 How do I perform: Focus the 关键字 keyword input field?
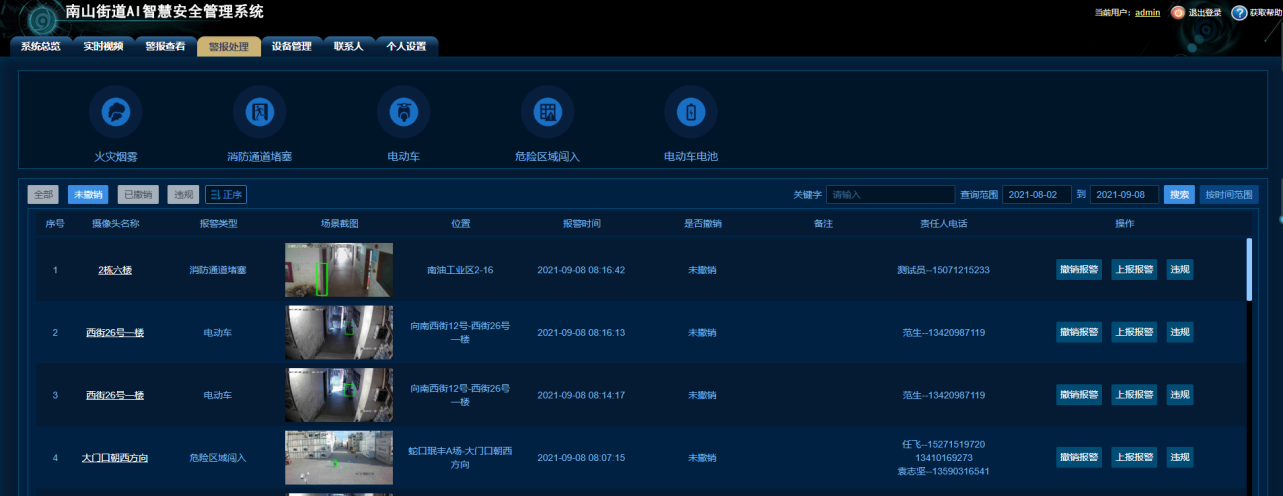890,195
